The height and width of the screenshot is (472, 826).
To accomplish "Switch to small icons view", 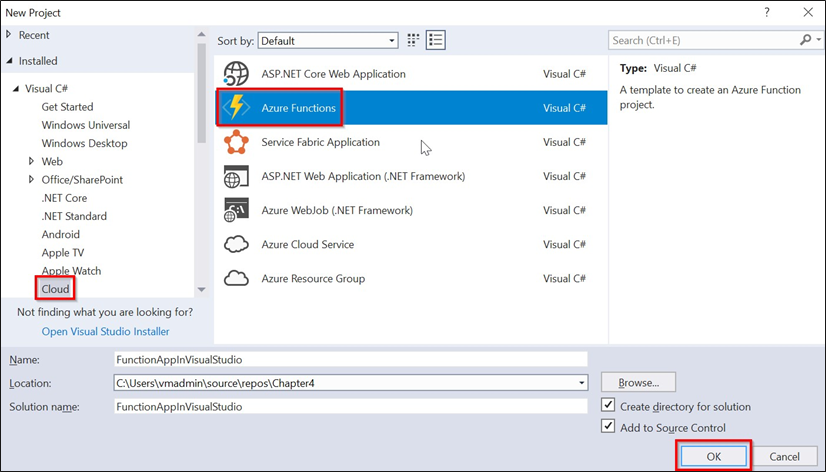I will coord(414,41).
